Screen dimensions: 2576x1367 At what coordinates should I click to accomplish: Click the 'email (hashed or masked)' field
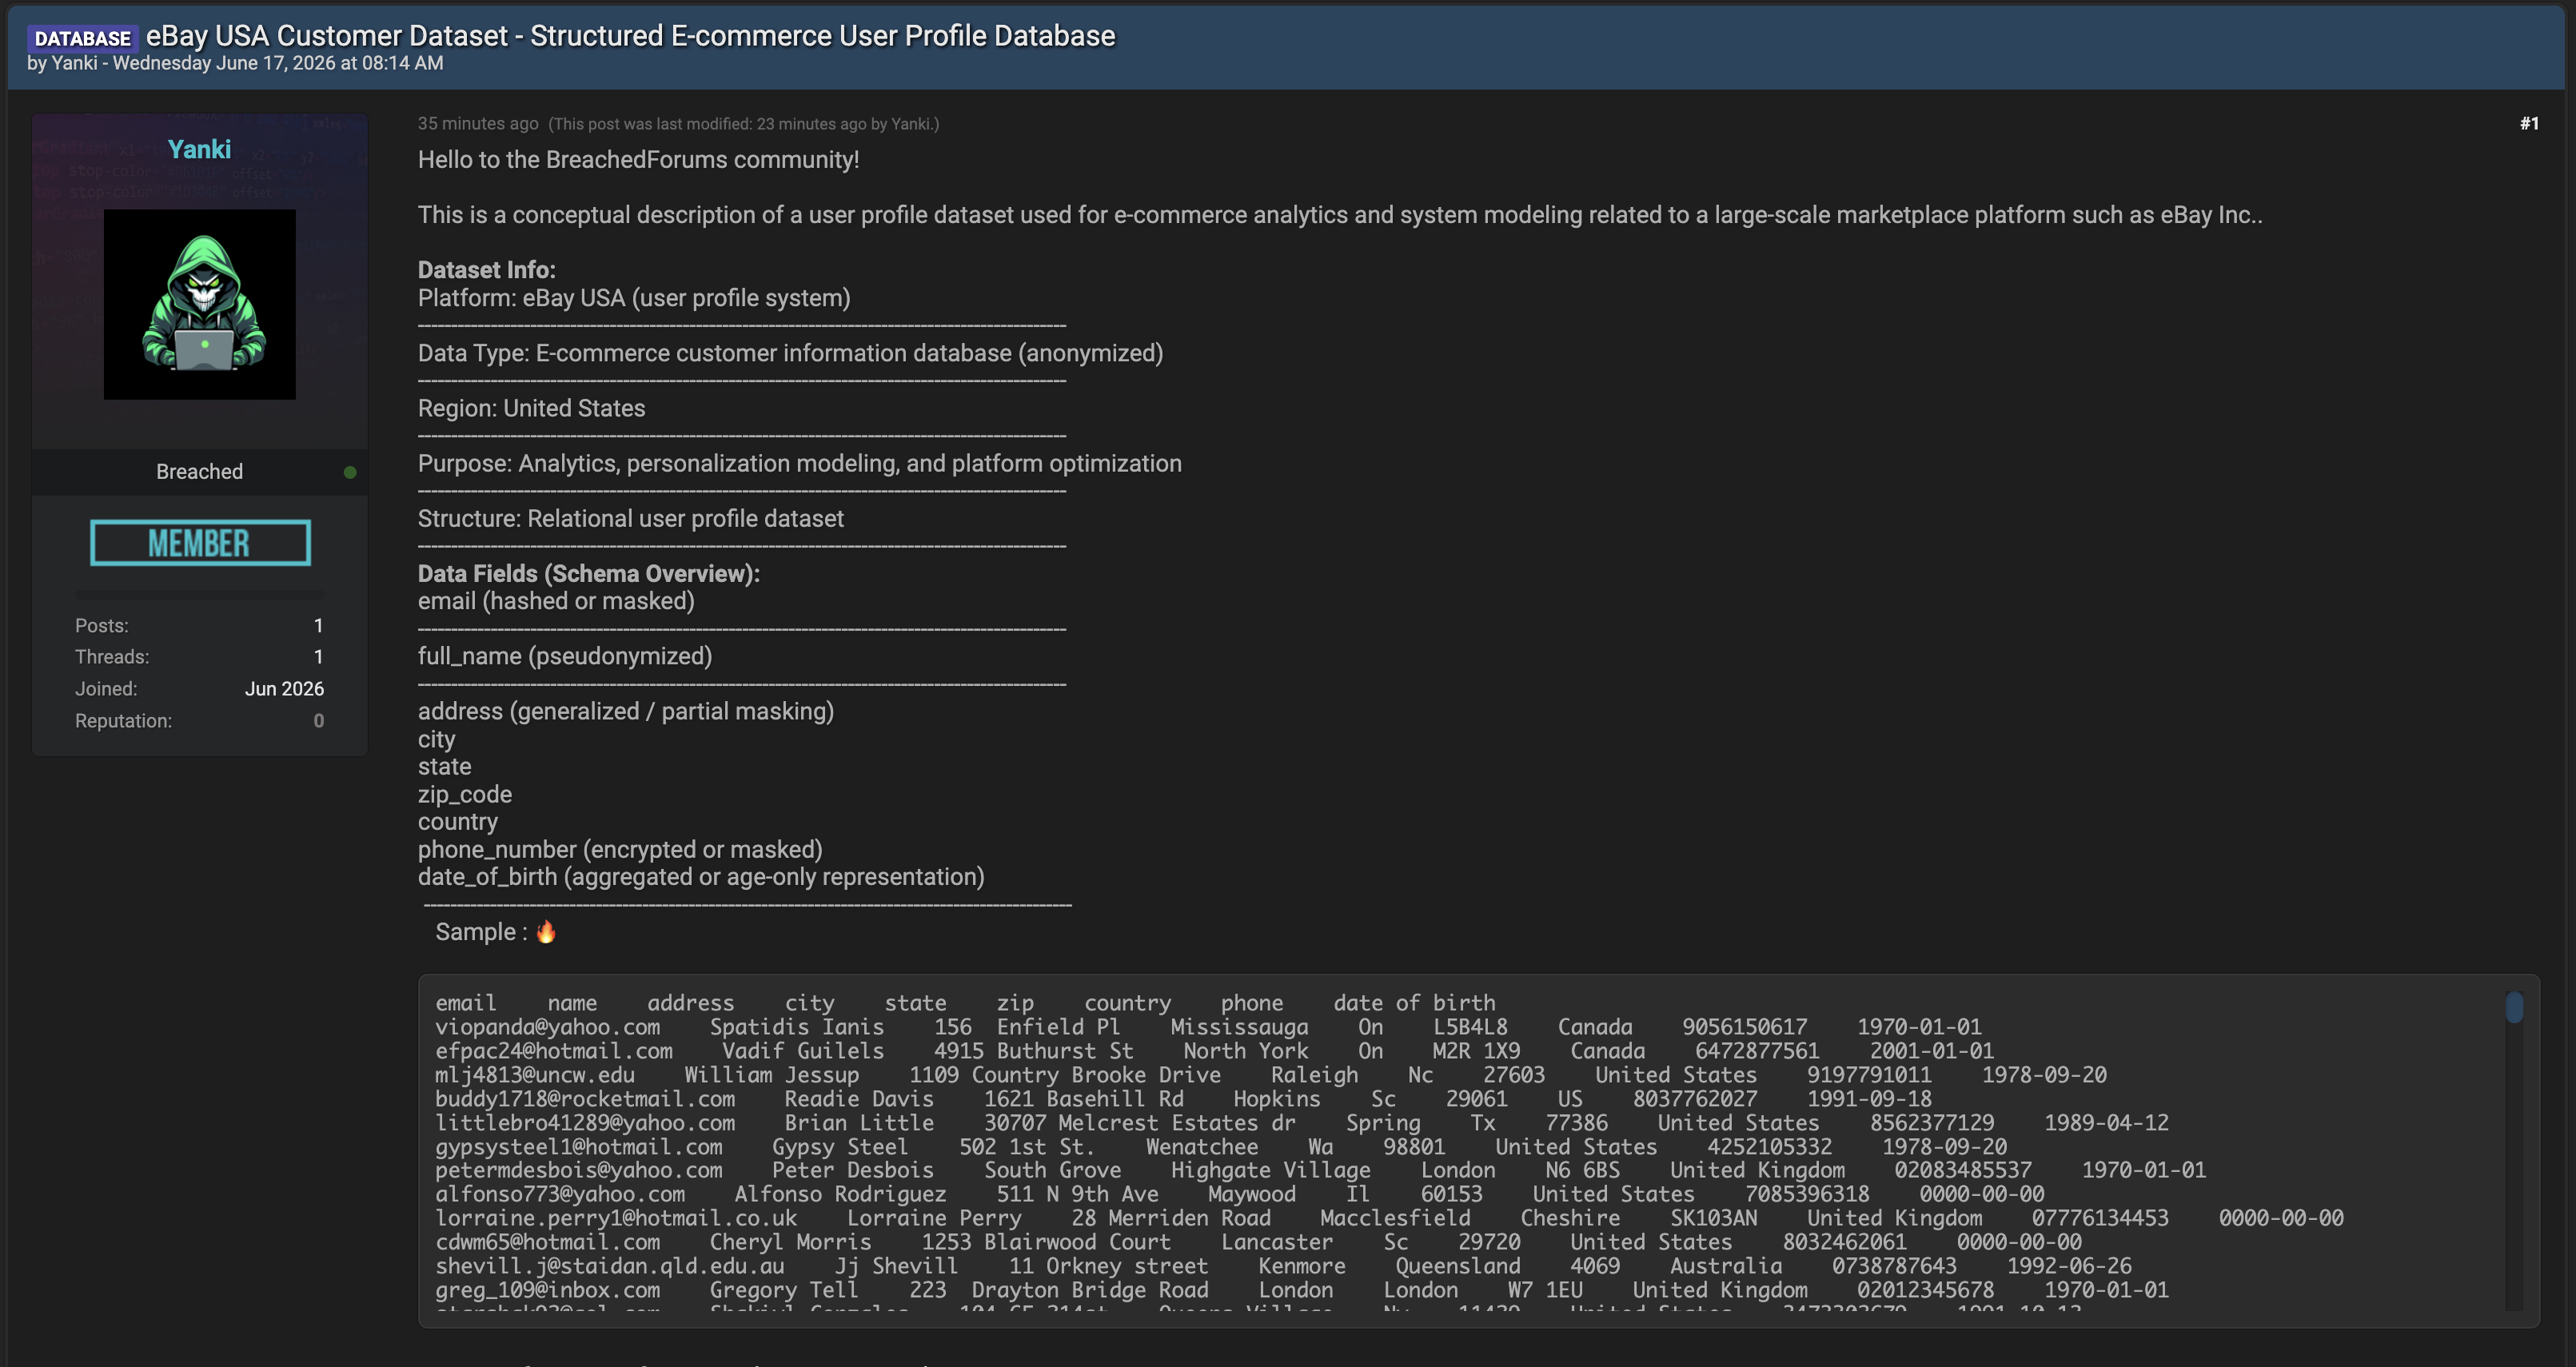click(x=555, y=601)
